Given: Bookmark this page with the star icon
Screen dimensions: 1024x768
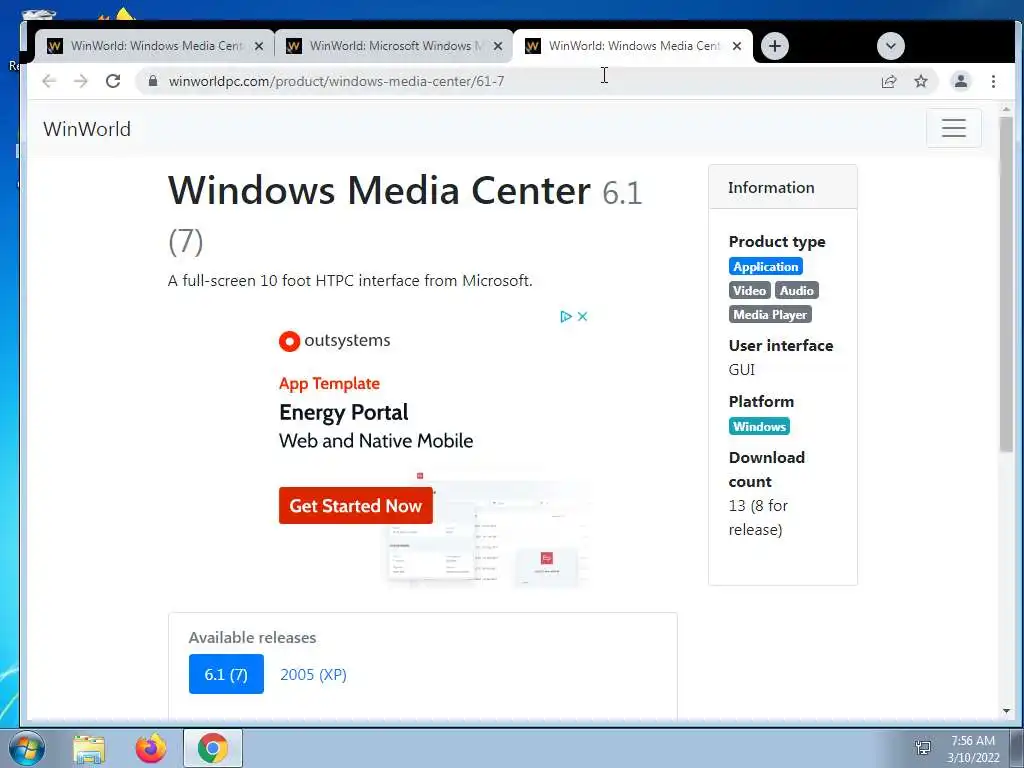Looking at the screenshot, I should (921, 82).
